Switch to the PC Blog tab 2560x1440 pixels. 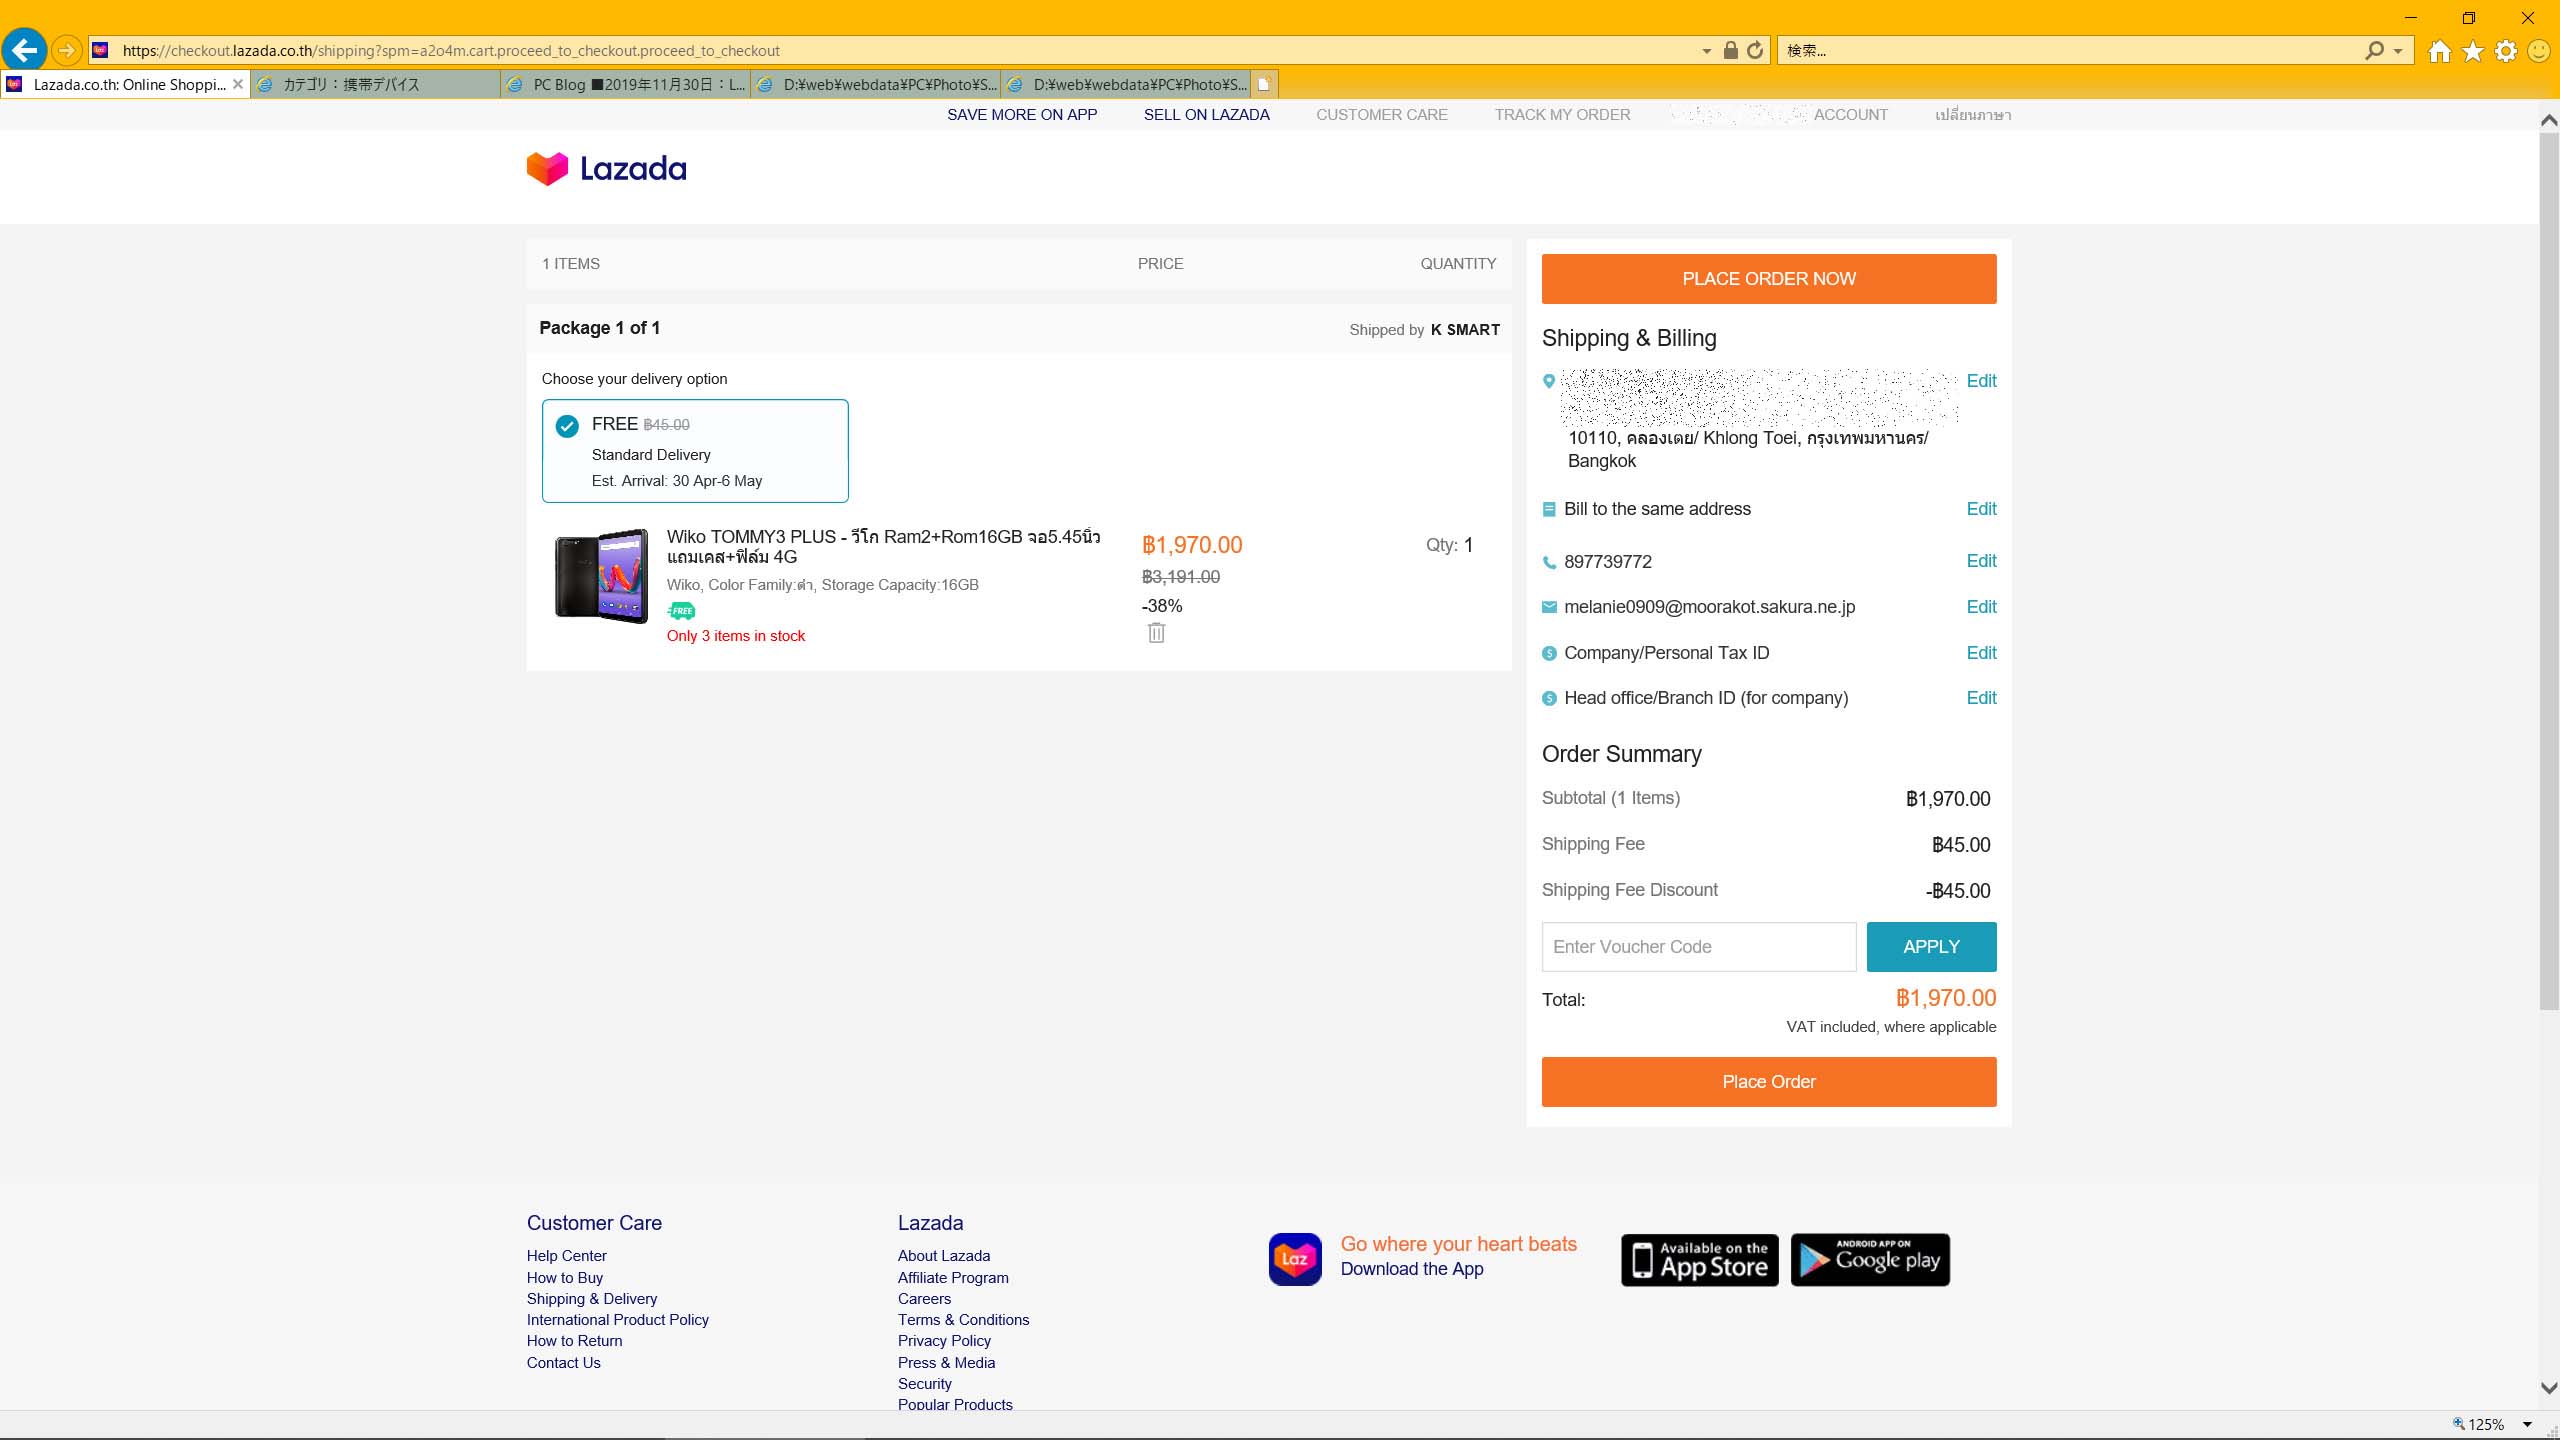625,84
